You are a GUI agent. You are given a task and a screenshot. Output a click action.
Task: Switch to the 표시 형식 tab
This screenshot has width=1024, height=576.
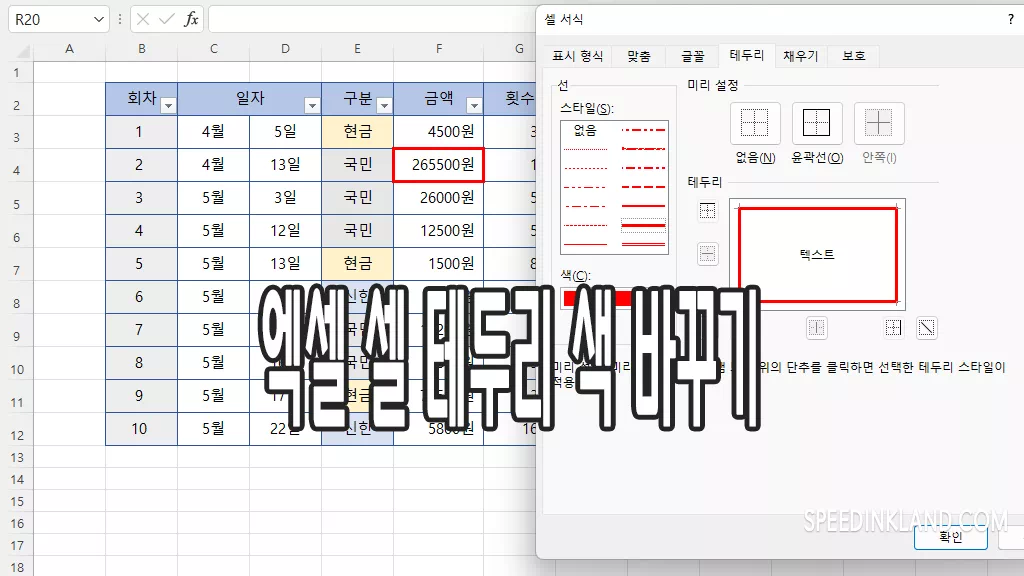click(x=578, y=57)
